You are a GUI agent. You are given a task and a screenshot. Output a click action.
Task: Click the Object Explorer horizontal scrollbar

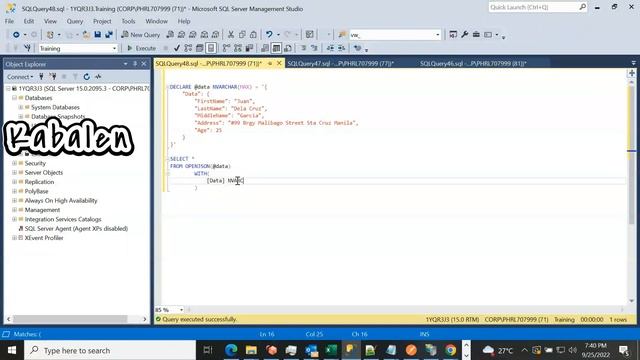coord(69,319)
